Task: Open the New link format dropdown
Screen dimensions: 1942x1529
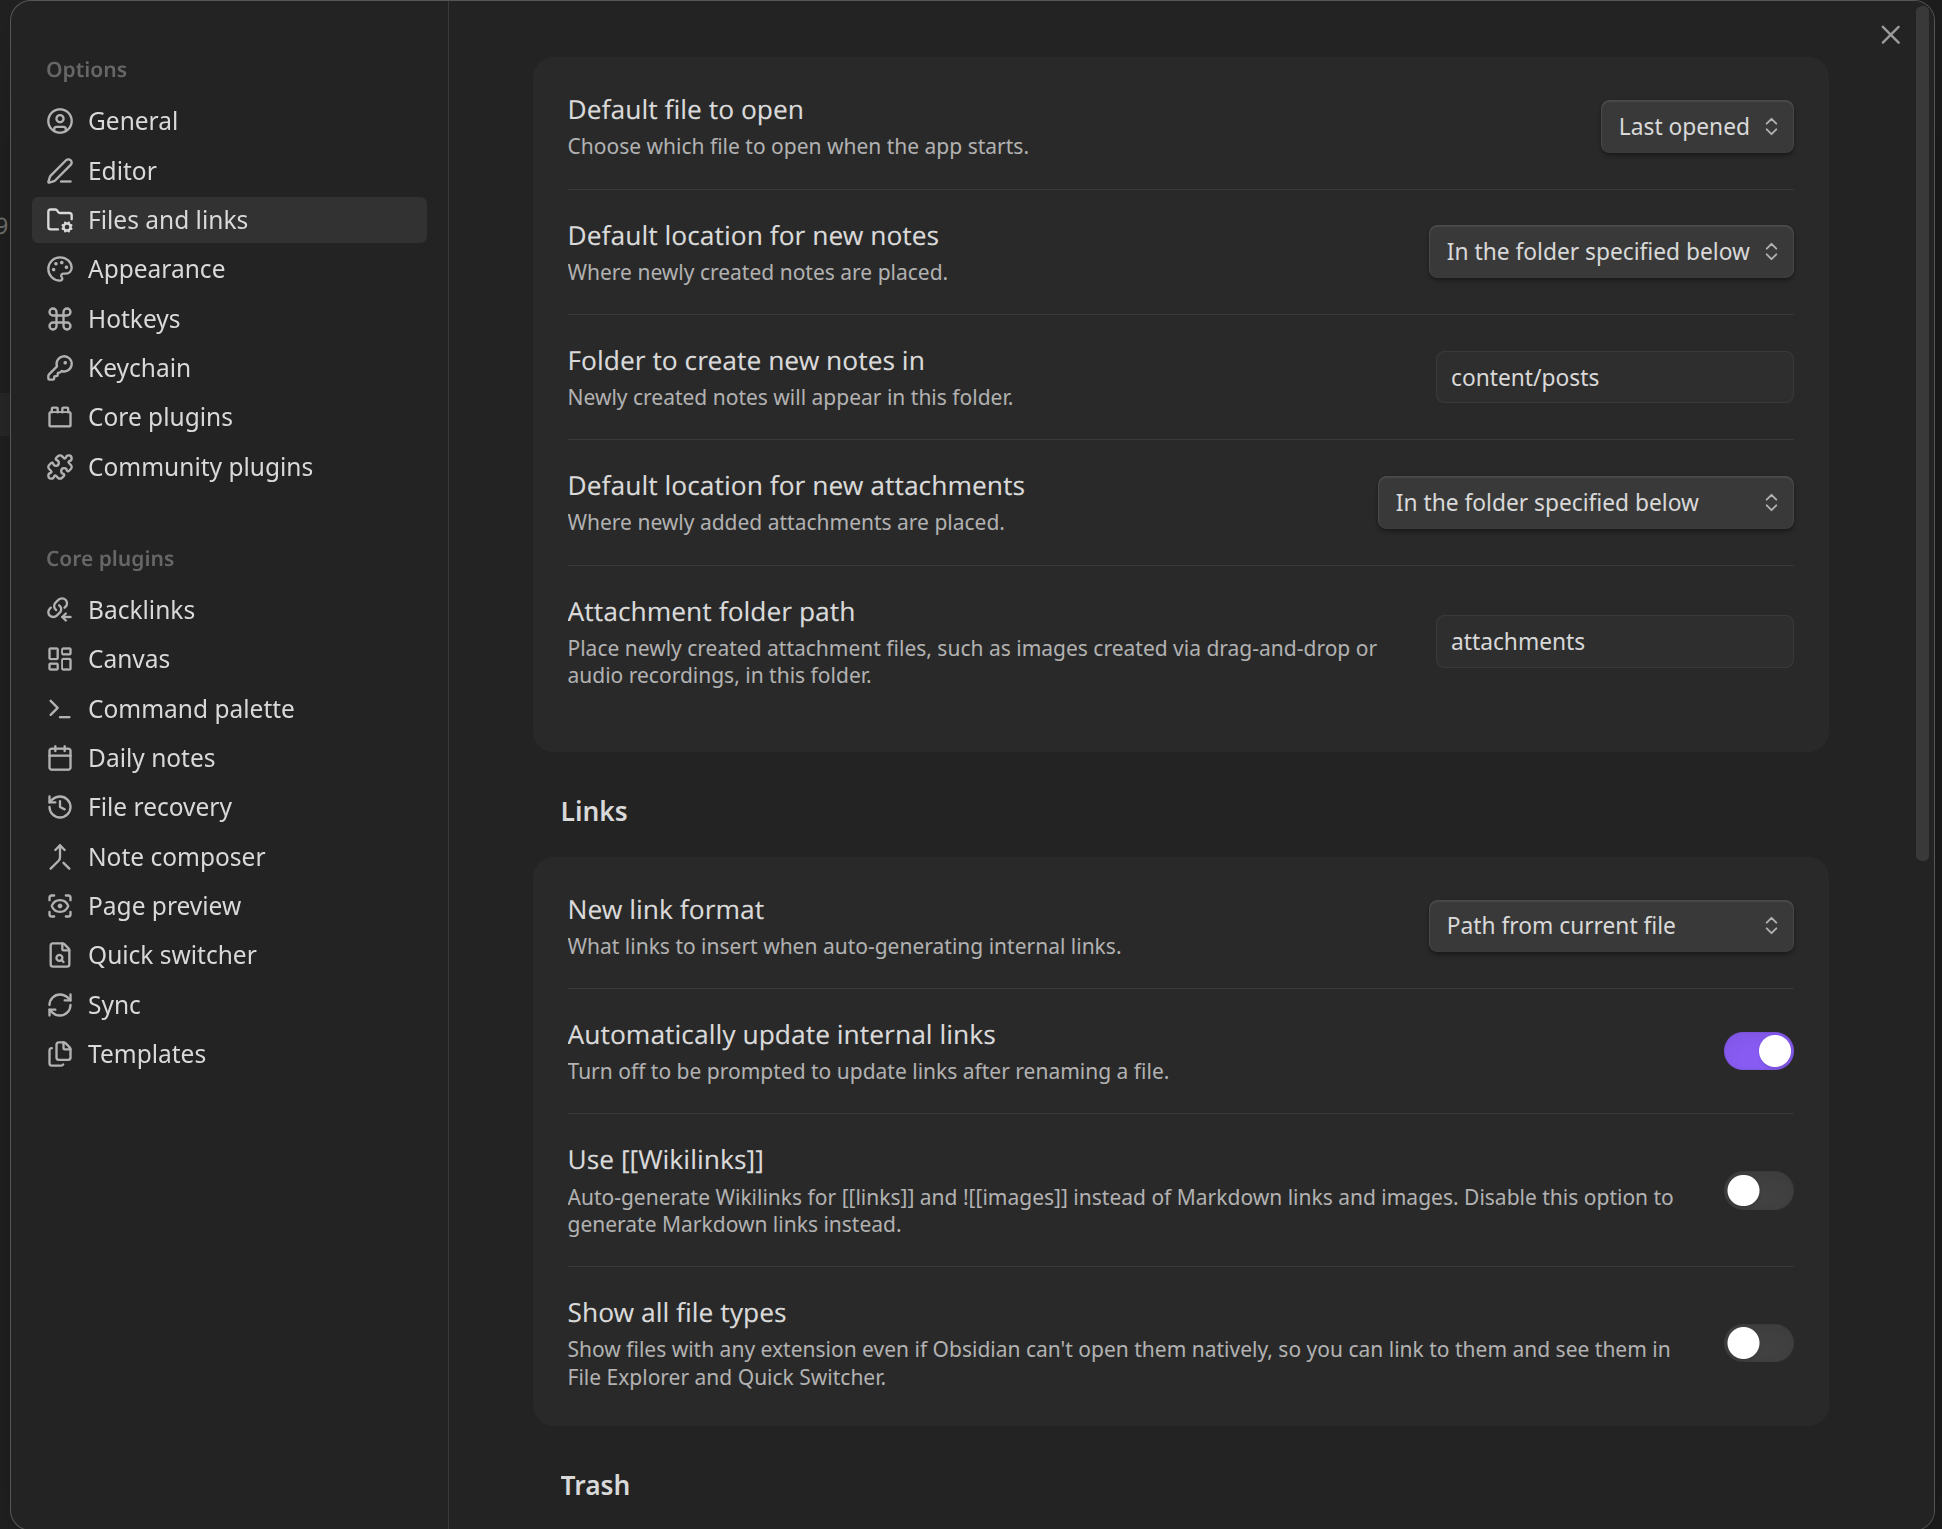Action: coord(1610,926)
